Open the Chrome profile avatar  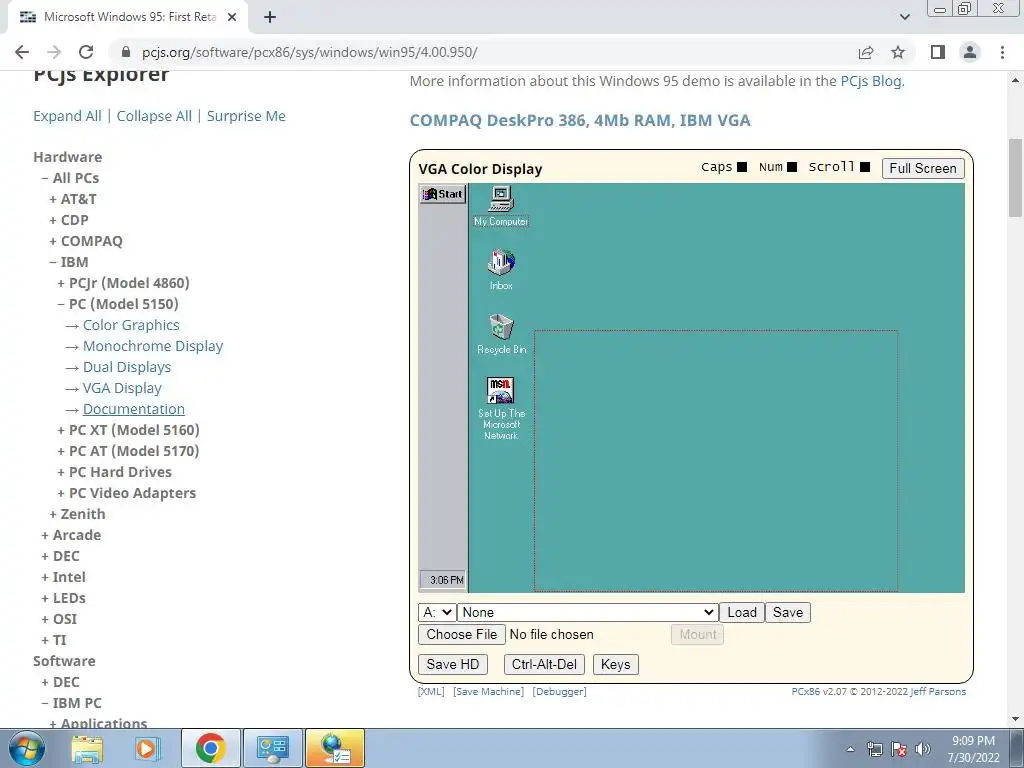970,52
